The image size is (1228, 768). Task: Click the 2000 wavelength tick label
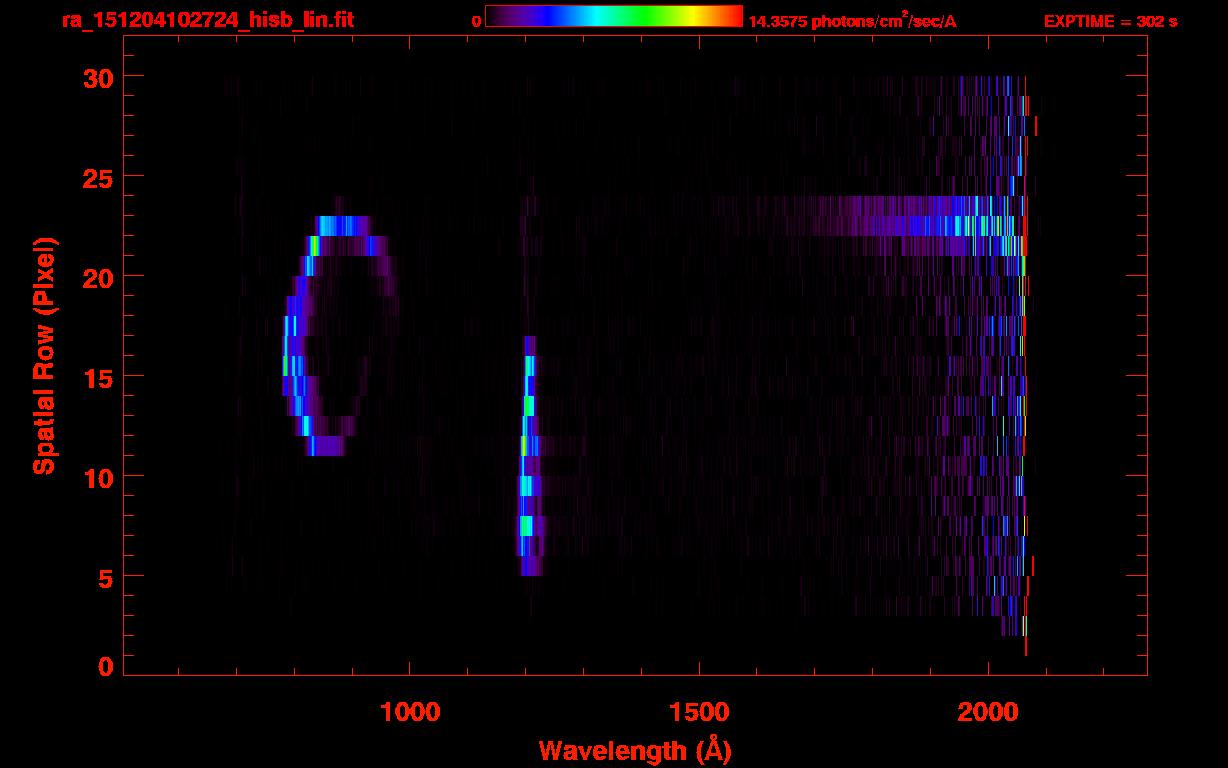point(988,711)
